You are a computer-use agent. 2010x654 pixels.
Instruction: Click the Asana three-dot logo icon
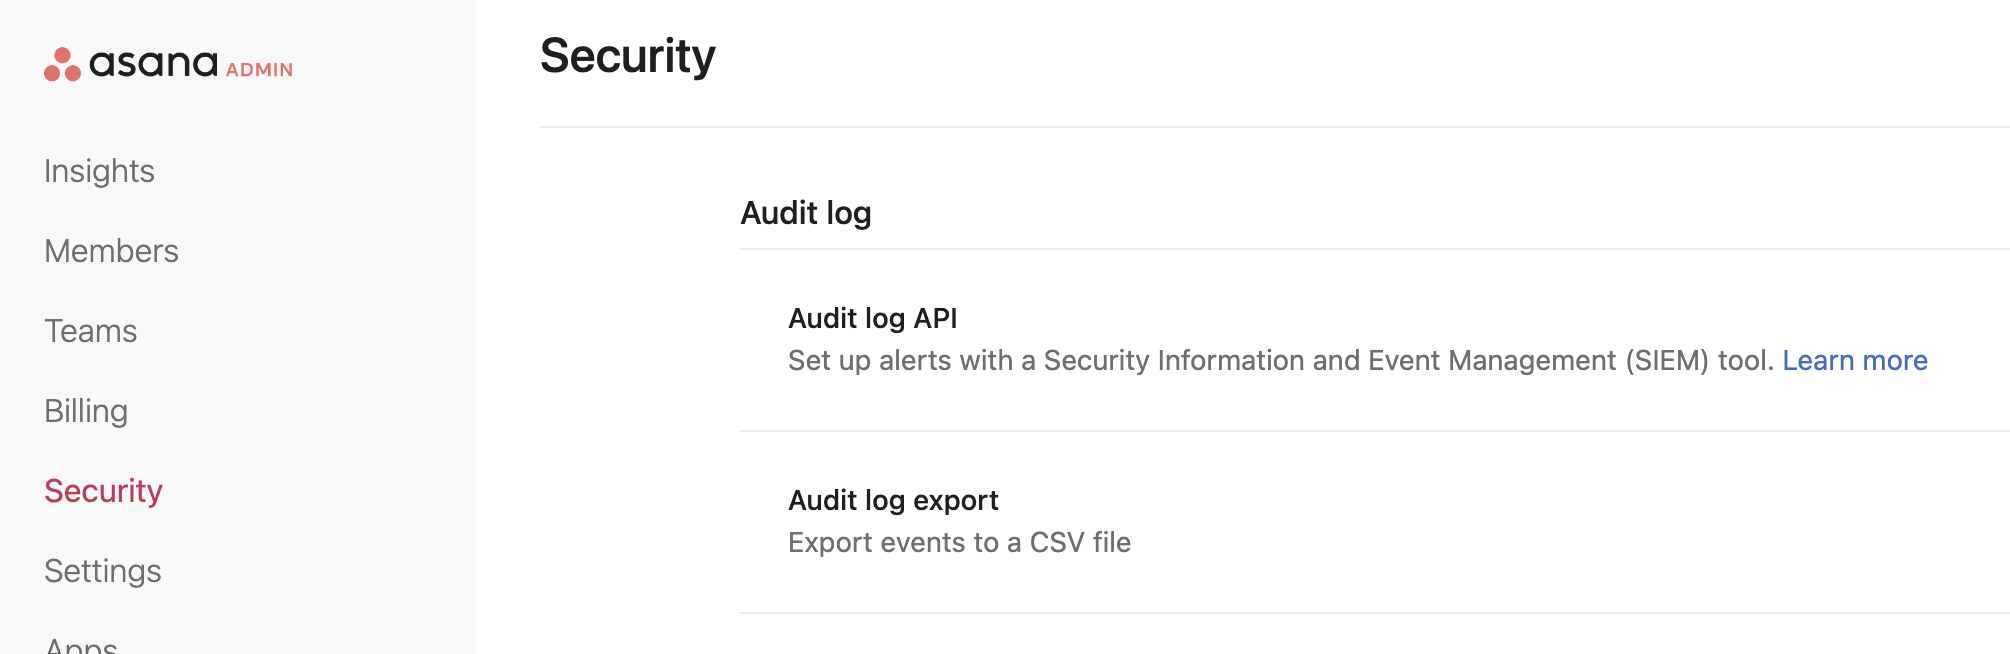[62, 65]
